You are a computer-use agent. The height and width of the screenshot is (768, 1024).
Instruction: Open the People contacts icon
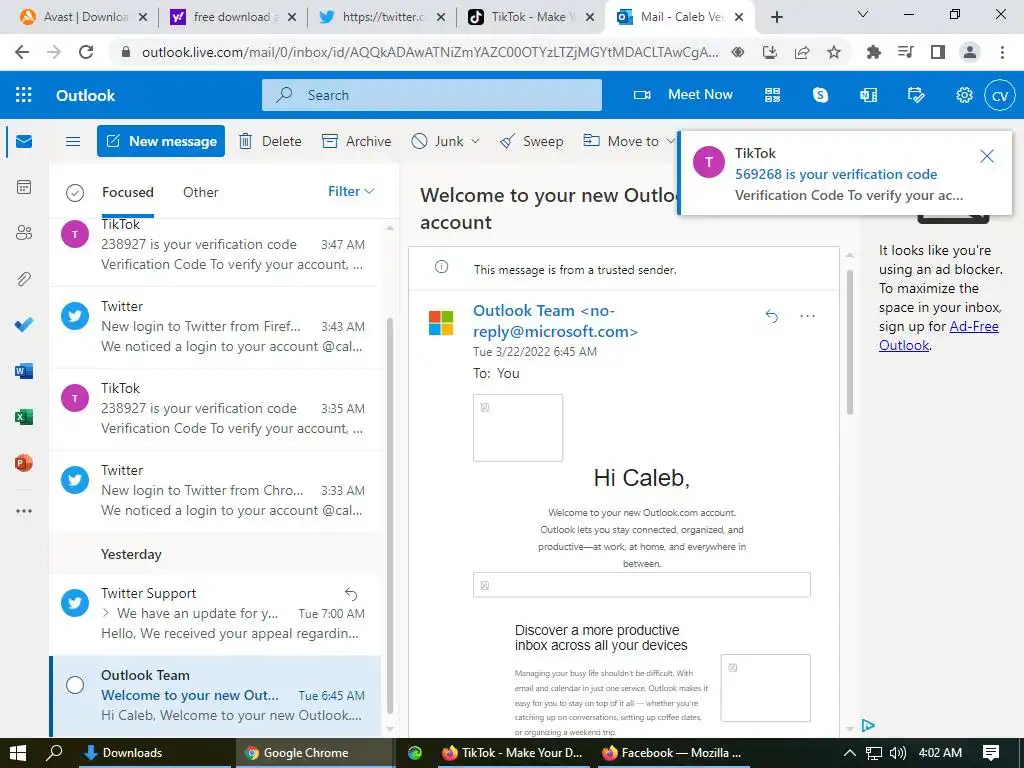point(24,232)
